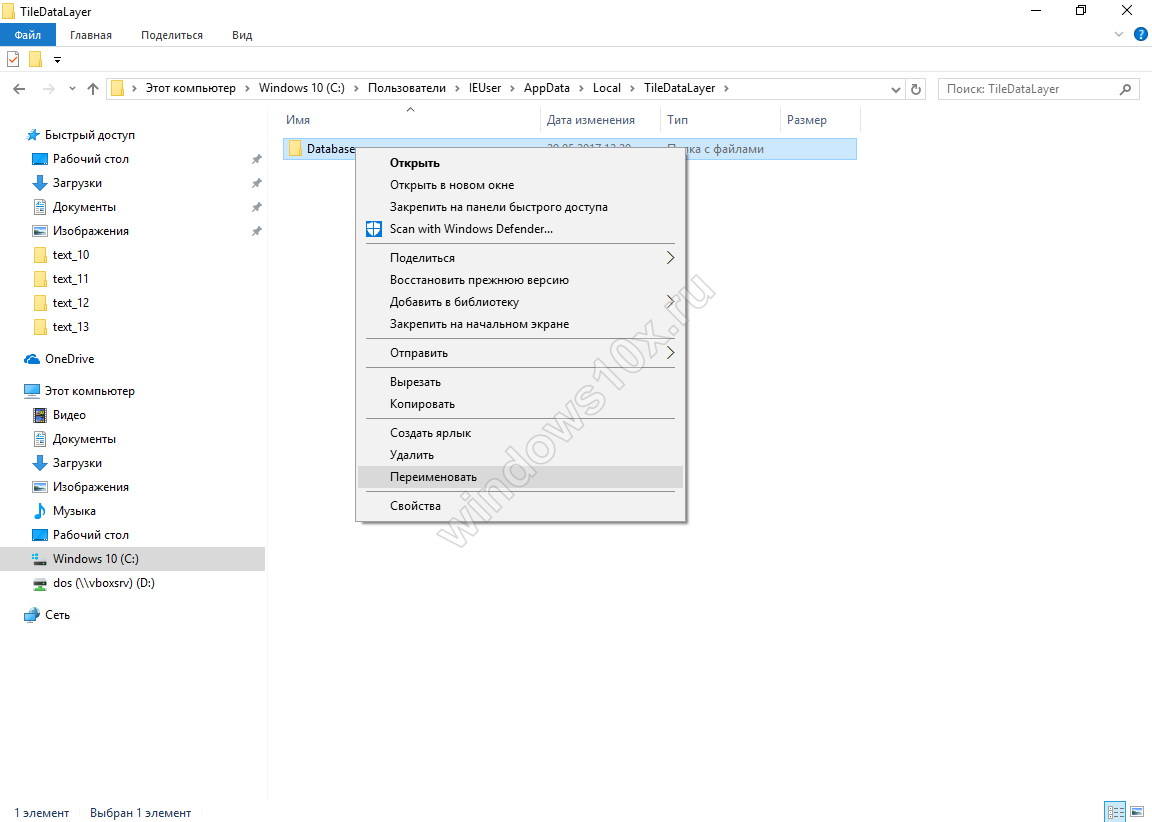This screenshot has height=822, width=1152.
Task: Click the Properties quick access toolbar icon
Action: 13,59
